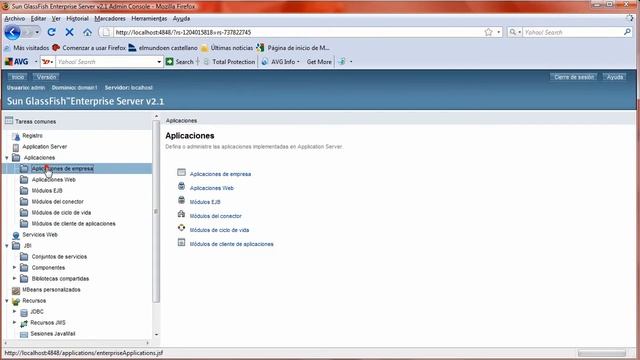Screen dimensions: 640x360
Task: Click the JDBC database icon
Action: click(24, 312)
